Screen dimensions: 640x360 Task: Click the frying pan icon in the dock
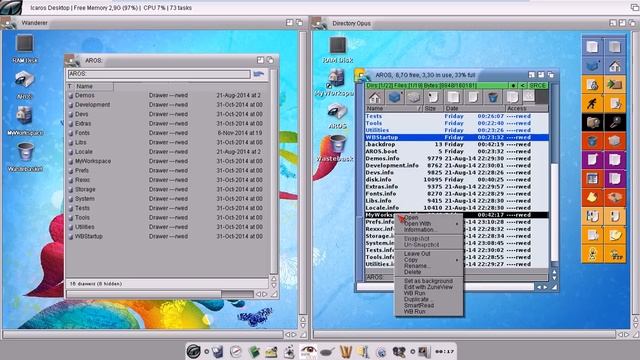[x=327, y=351]
